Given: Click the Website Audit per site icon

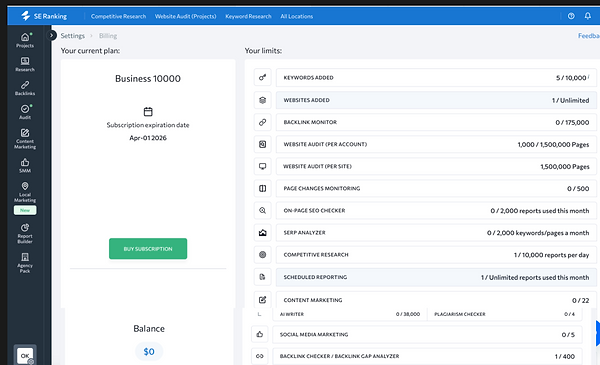Looking at the screenshot, I should point(262,166).
